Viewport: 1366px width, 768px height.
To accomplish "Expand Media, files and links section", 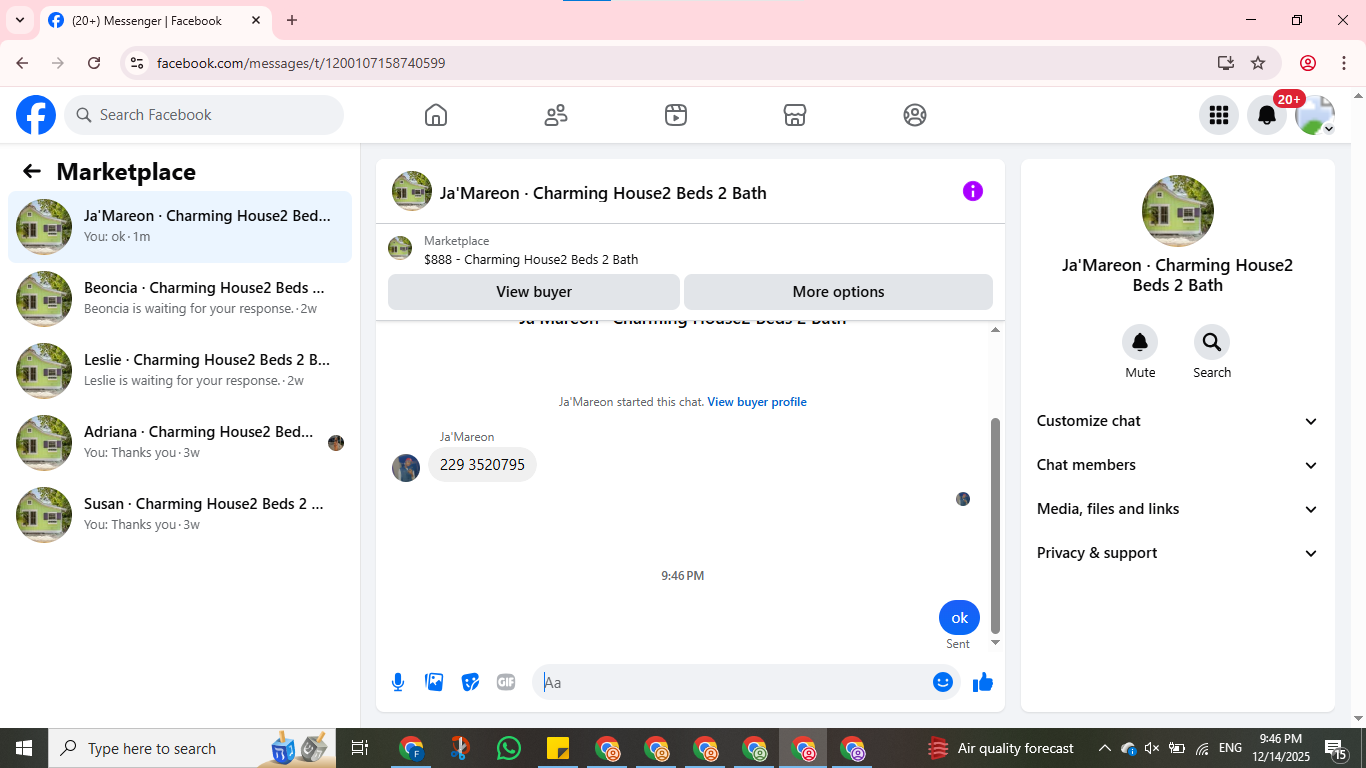I will (1177, 509).
